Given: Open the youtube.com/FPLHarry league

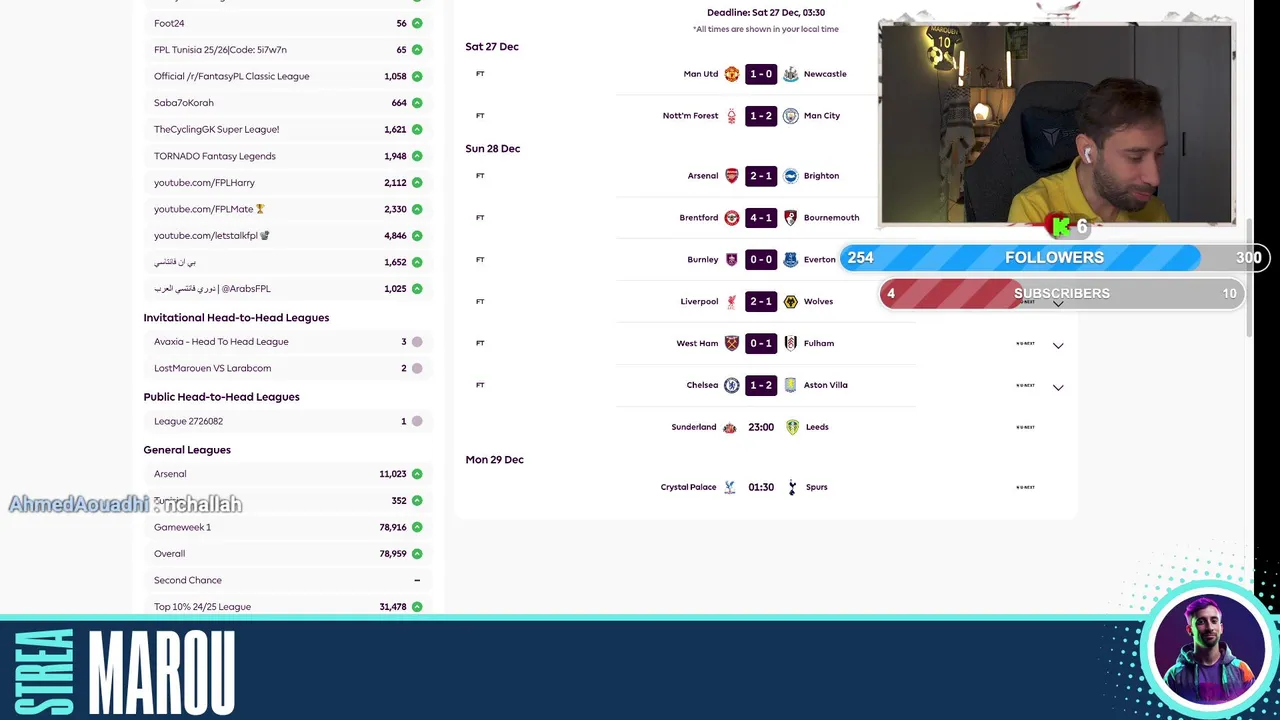Looking at the screenshot, I should 204,183.
